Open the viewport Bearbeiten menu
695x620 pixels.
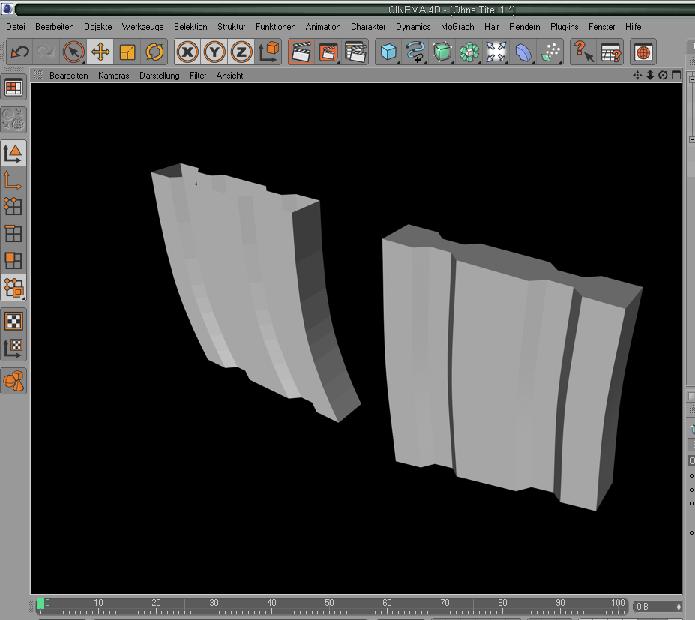(69, 76)
